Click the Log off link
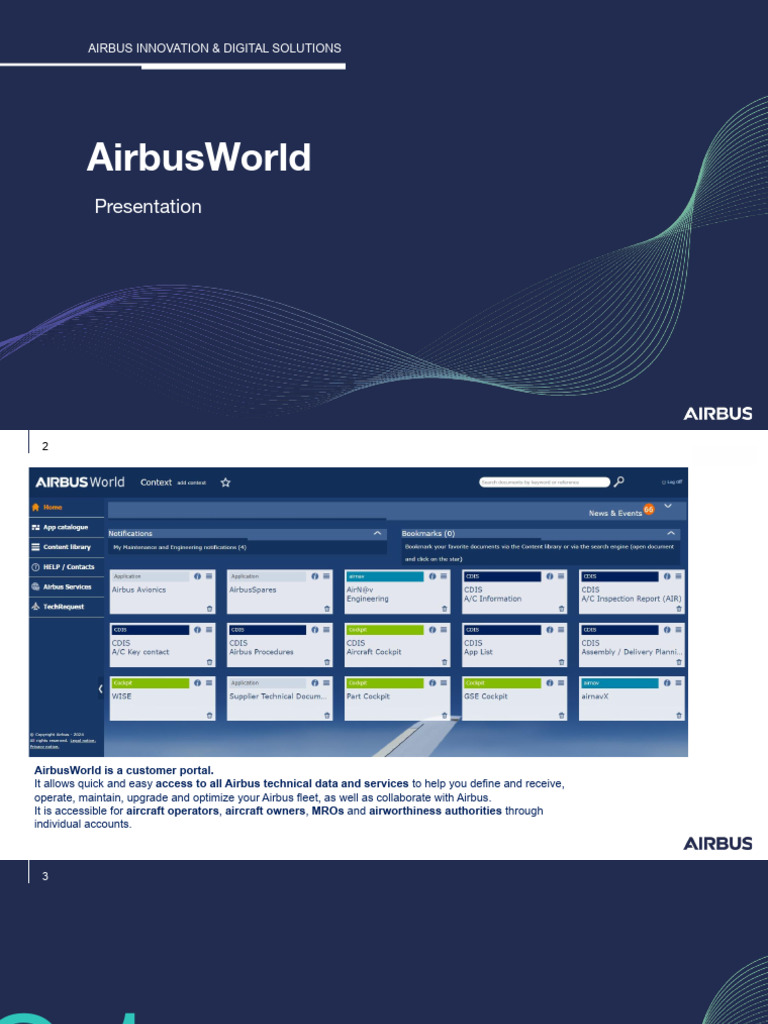768x1024 pixels. click(x=672, y=482)
